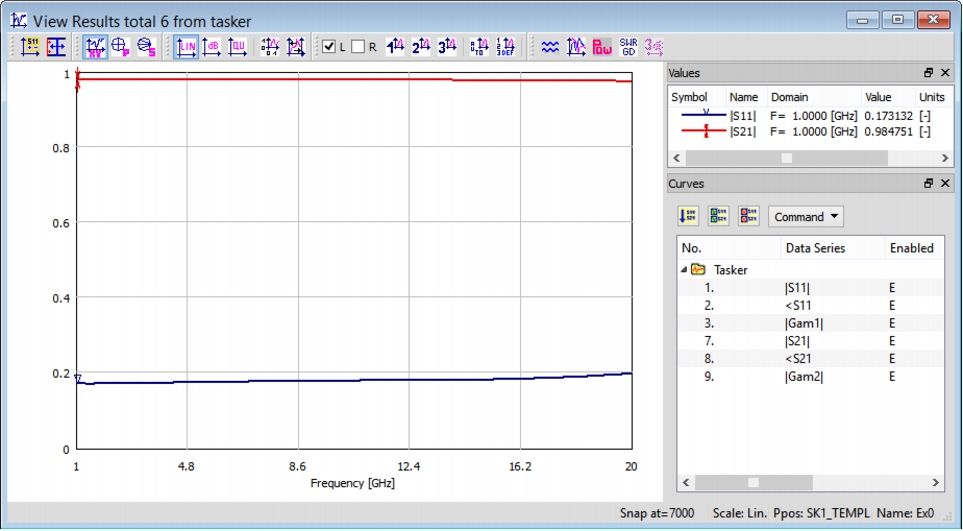Select the <S21 data series row
The width and height of the screenshot is (963, 531).
coord(811,359)
